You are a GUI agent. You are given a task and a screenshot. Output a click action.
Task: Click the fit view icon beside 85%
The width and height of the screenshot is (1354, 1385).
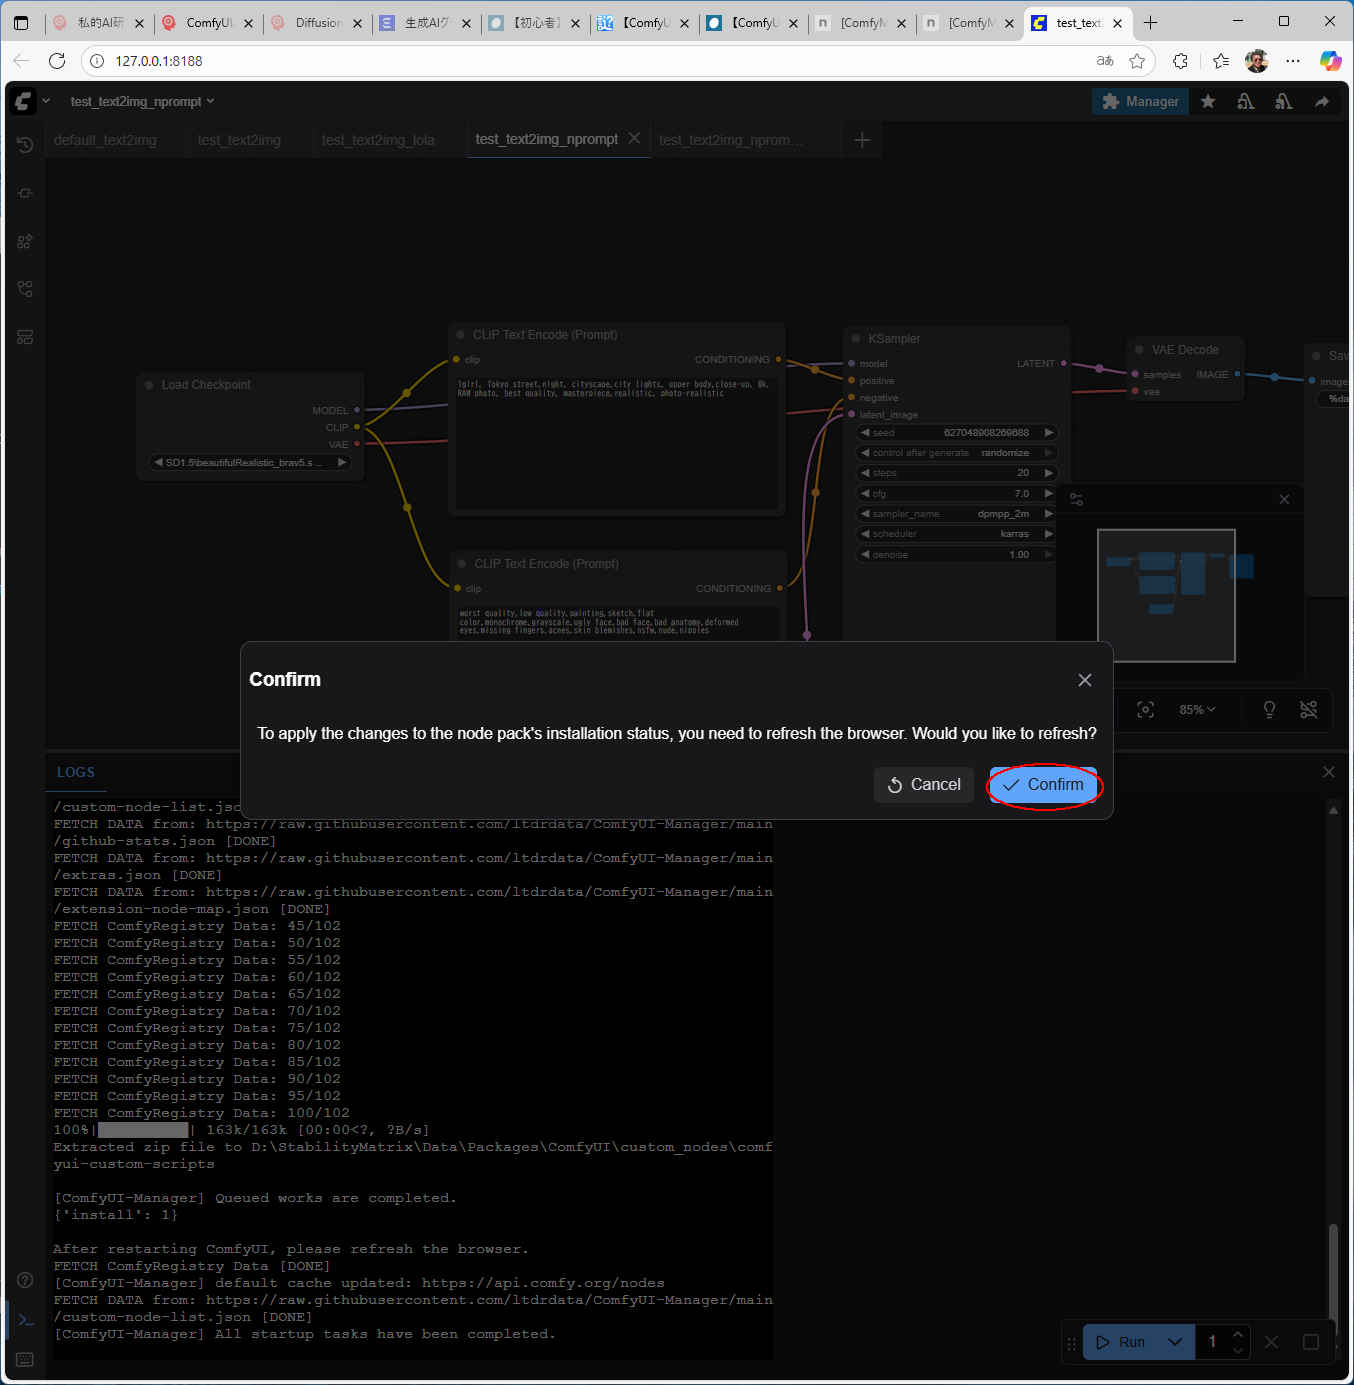coord(1146,709)
